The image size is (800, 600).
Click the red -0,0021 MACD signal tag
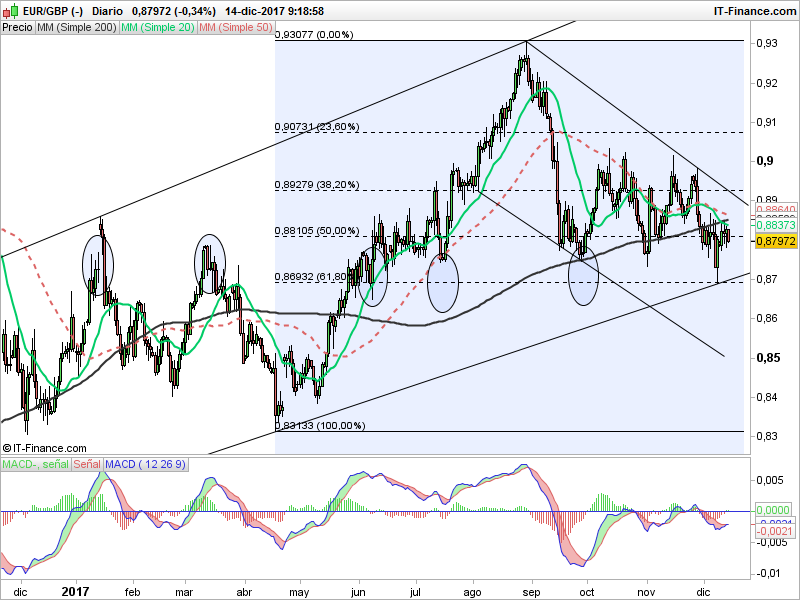[774, 531]
